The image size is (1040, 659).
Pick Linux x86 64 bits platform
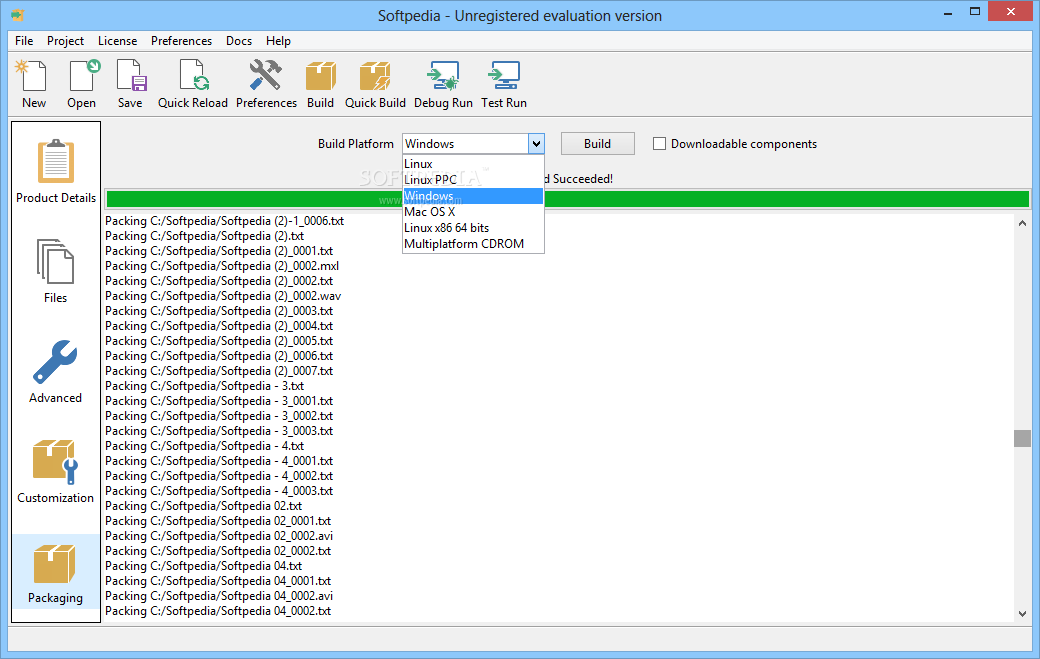[473, 227]
